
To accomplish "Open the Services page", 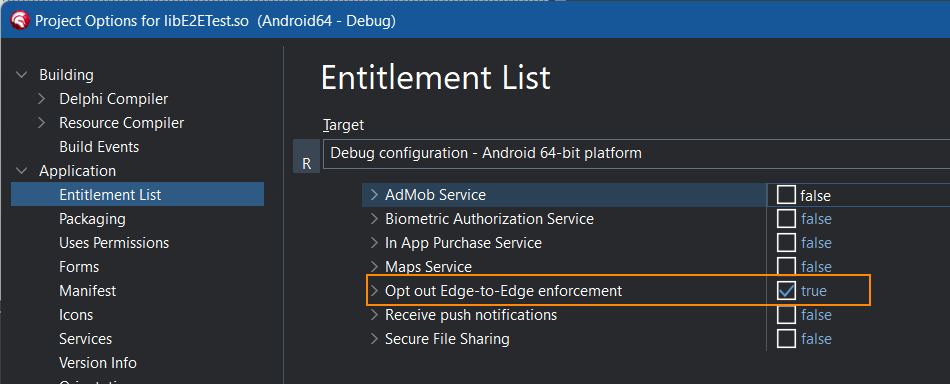I will [x=85, y=339].
